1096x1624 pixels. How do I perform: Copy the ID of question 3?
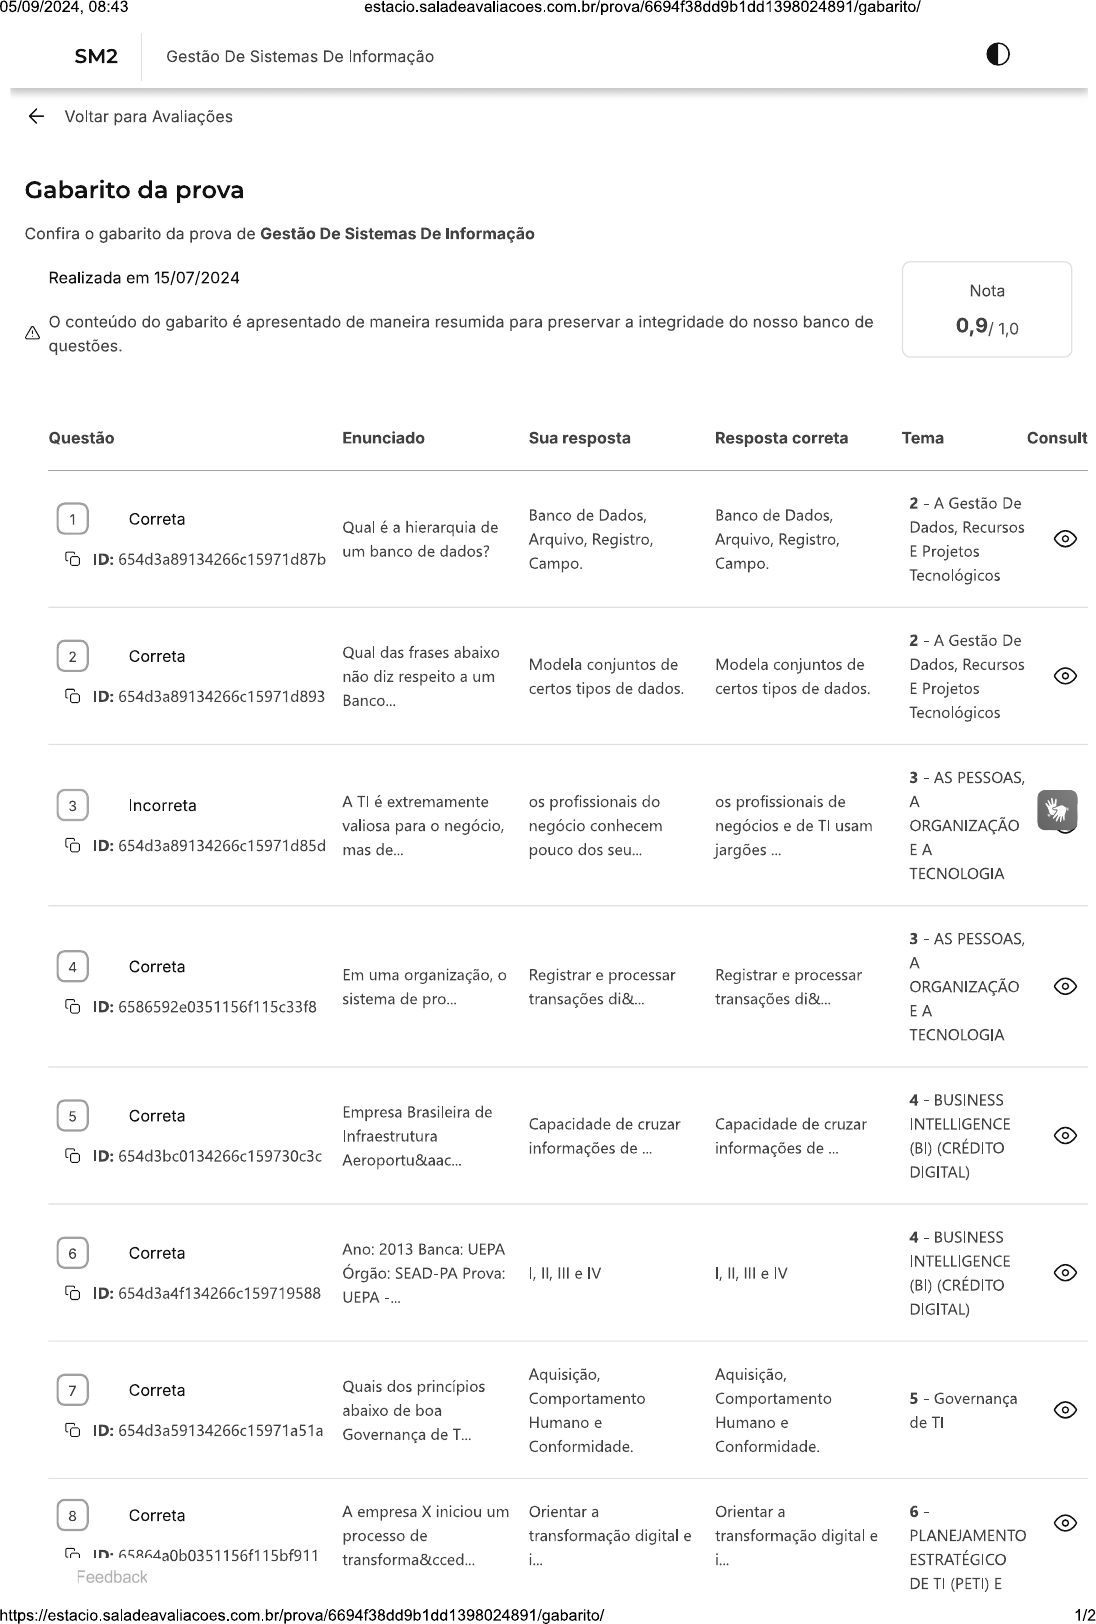click(73, 845)
